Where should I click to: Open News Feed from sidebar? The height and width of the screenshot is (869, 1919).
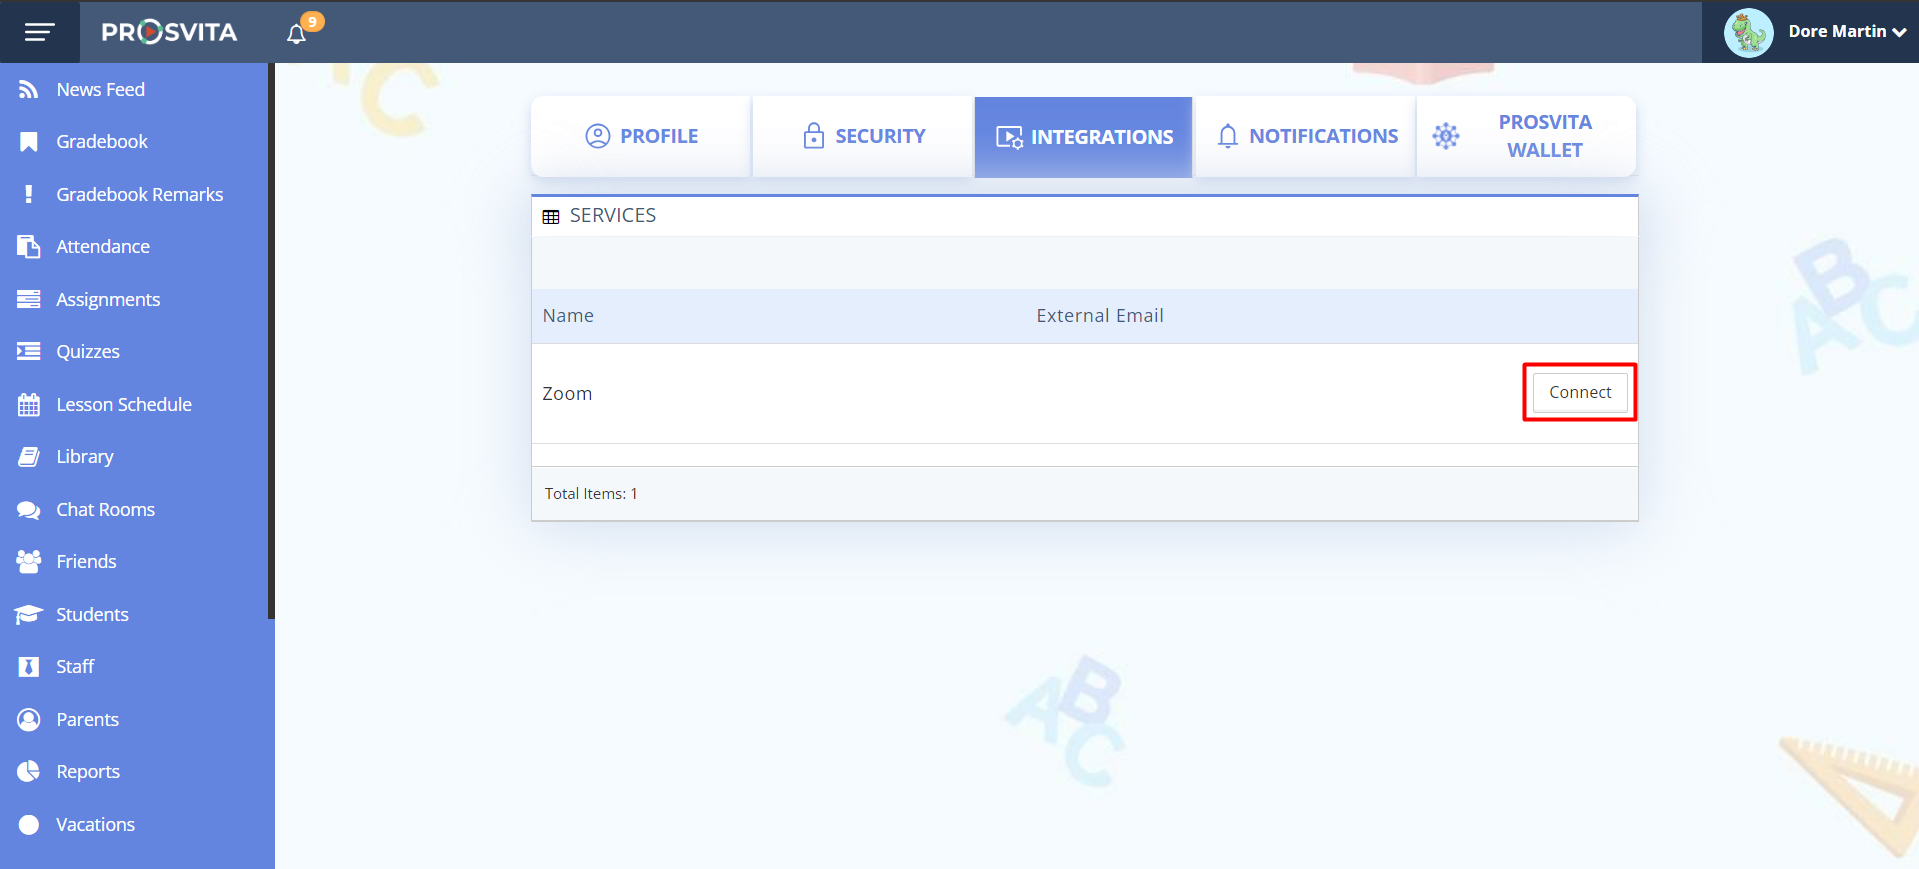tap(101, 90)
